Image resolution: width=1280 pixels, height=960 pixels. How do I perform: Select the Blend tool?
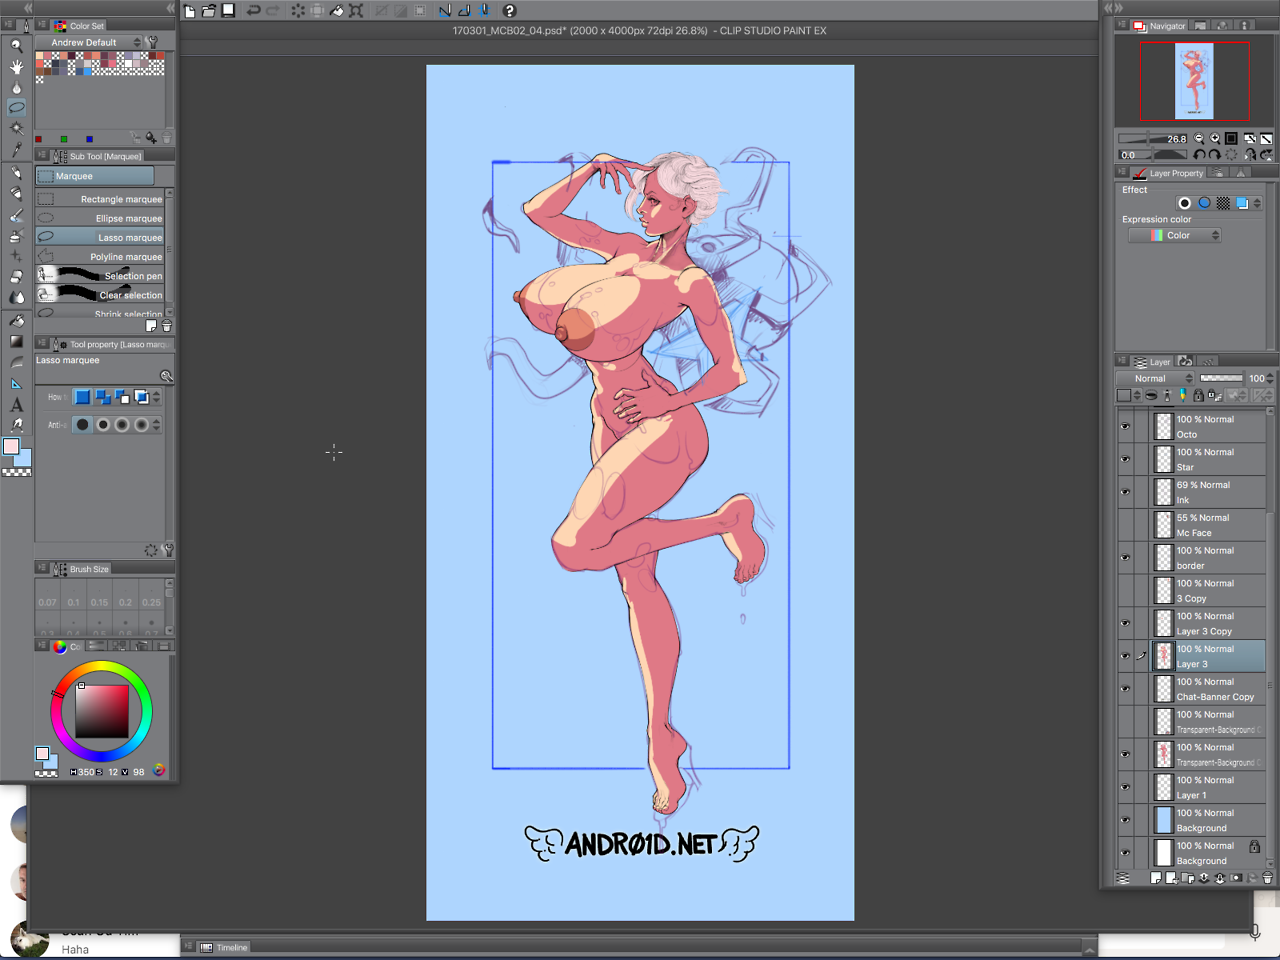tap(16, 297)
